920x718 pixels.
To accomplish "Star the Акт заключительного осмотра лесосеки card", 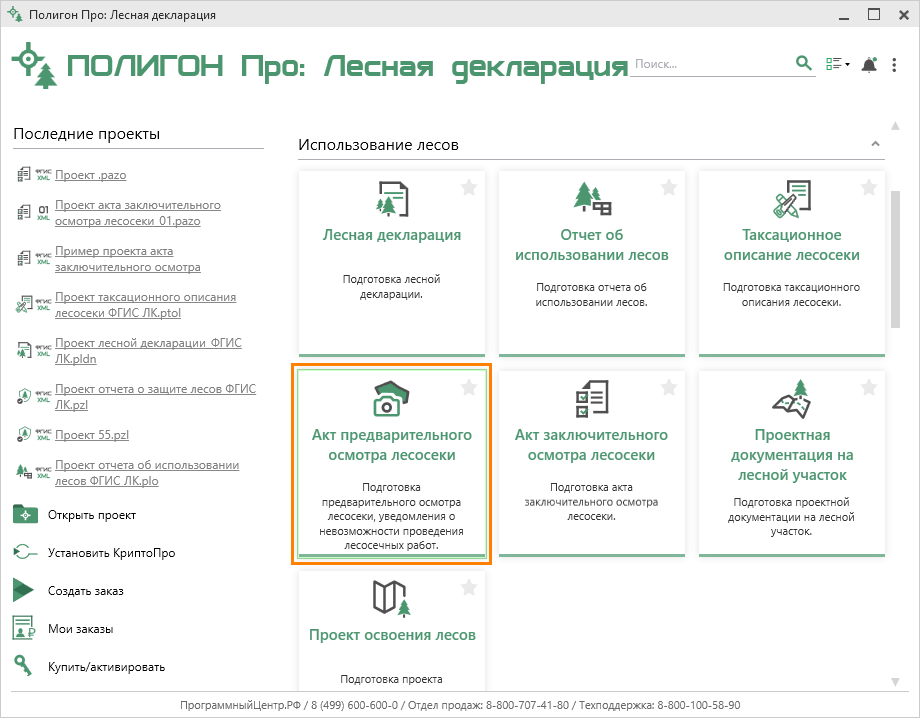I will (x=669, y=387).
